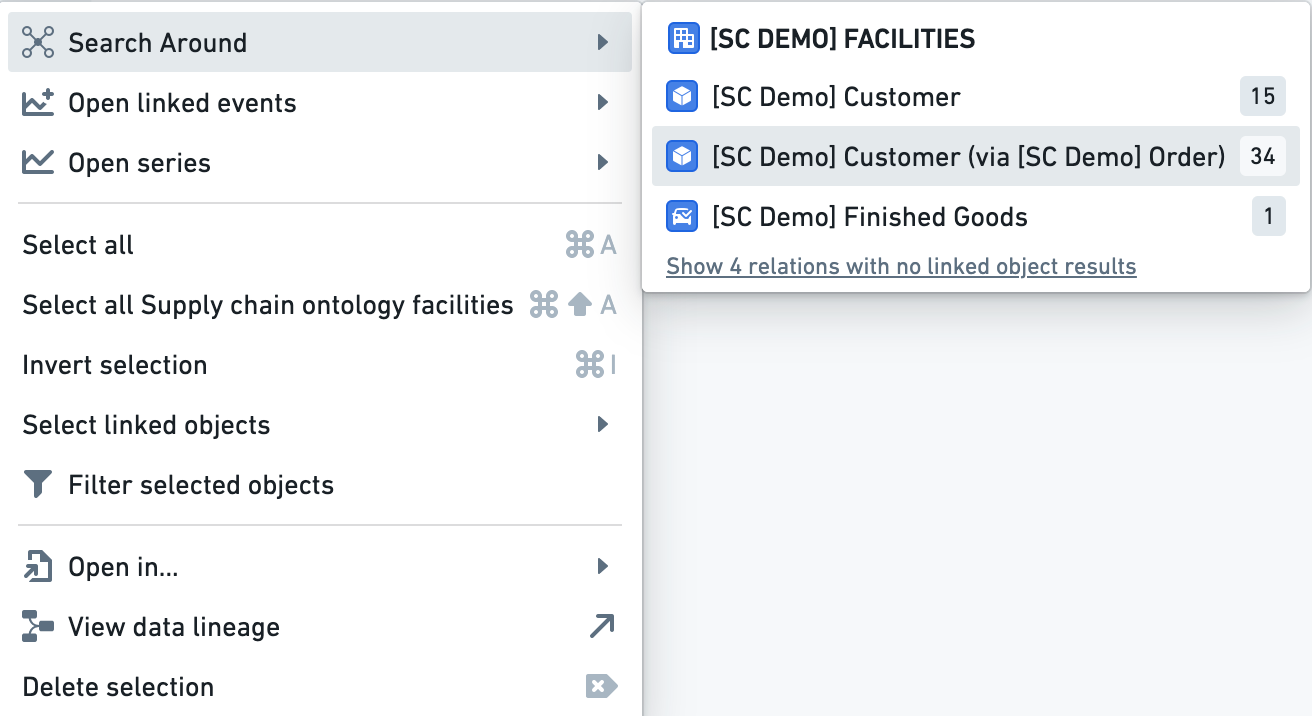Click the View data lineage node icon
Screen dimensions: 1312x716
[x=37, y=627]
